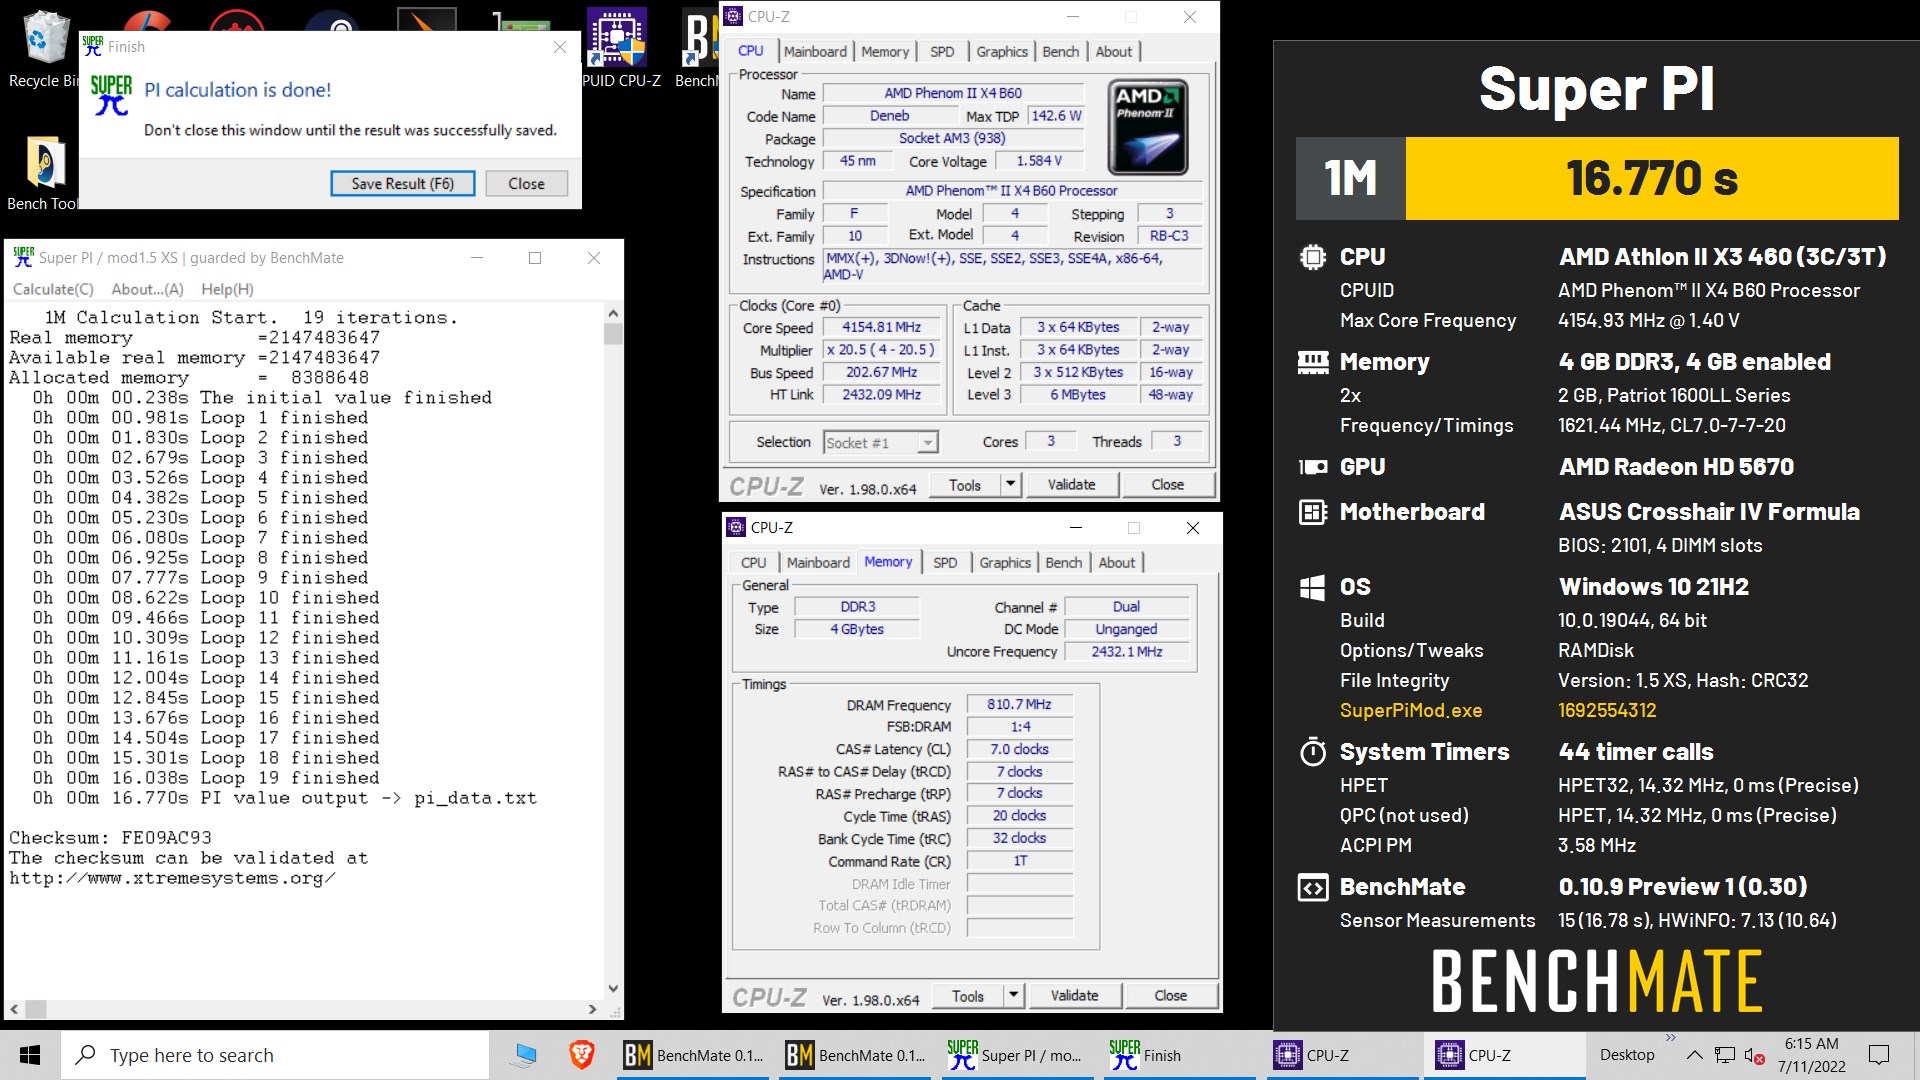Viewport: 1920px width, 1080px height.
Task: Click the DRAM Frequency value 810.7 MHz
Action: (x=1019, y=704)
